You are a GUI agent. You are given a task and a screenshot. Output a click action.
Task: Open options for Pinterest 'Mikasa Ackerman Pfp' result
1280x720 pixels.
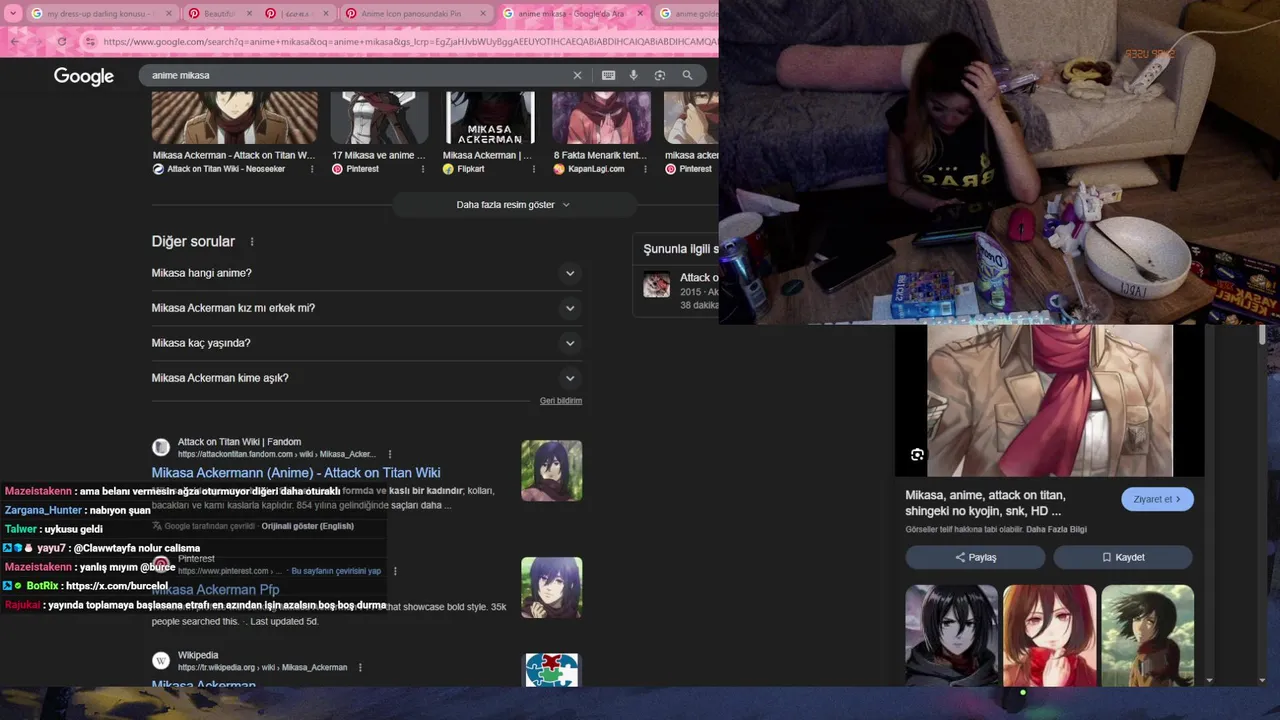tap(395, 571)
